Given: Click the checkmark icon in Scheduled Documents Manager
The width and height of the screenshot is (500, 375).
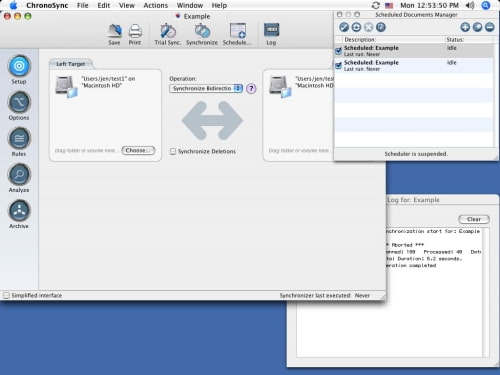Looking at the screenshot, I should pos(344,27).
